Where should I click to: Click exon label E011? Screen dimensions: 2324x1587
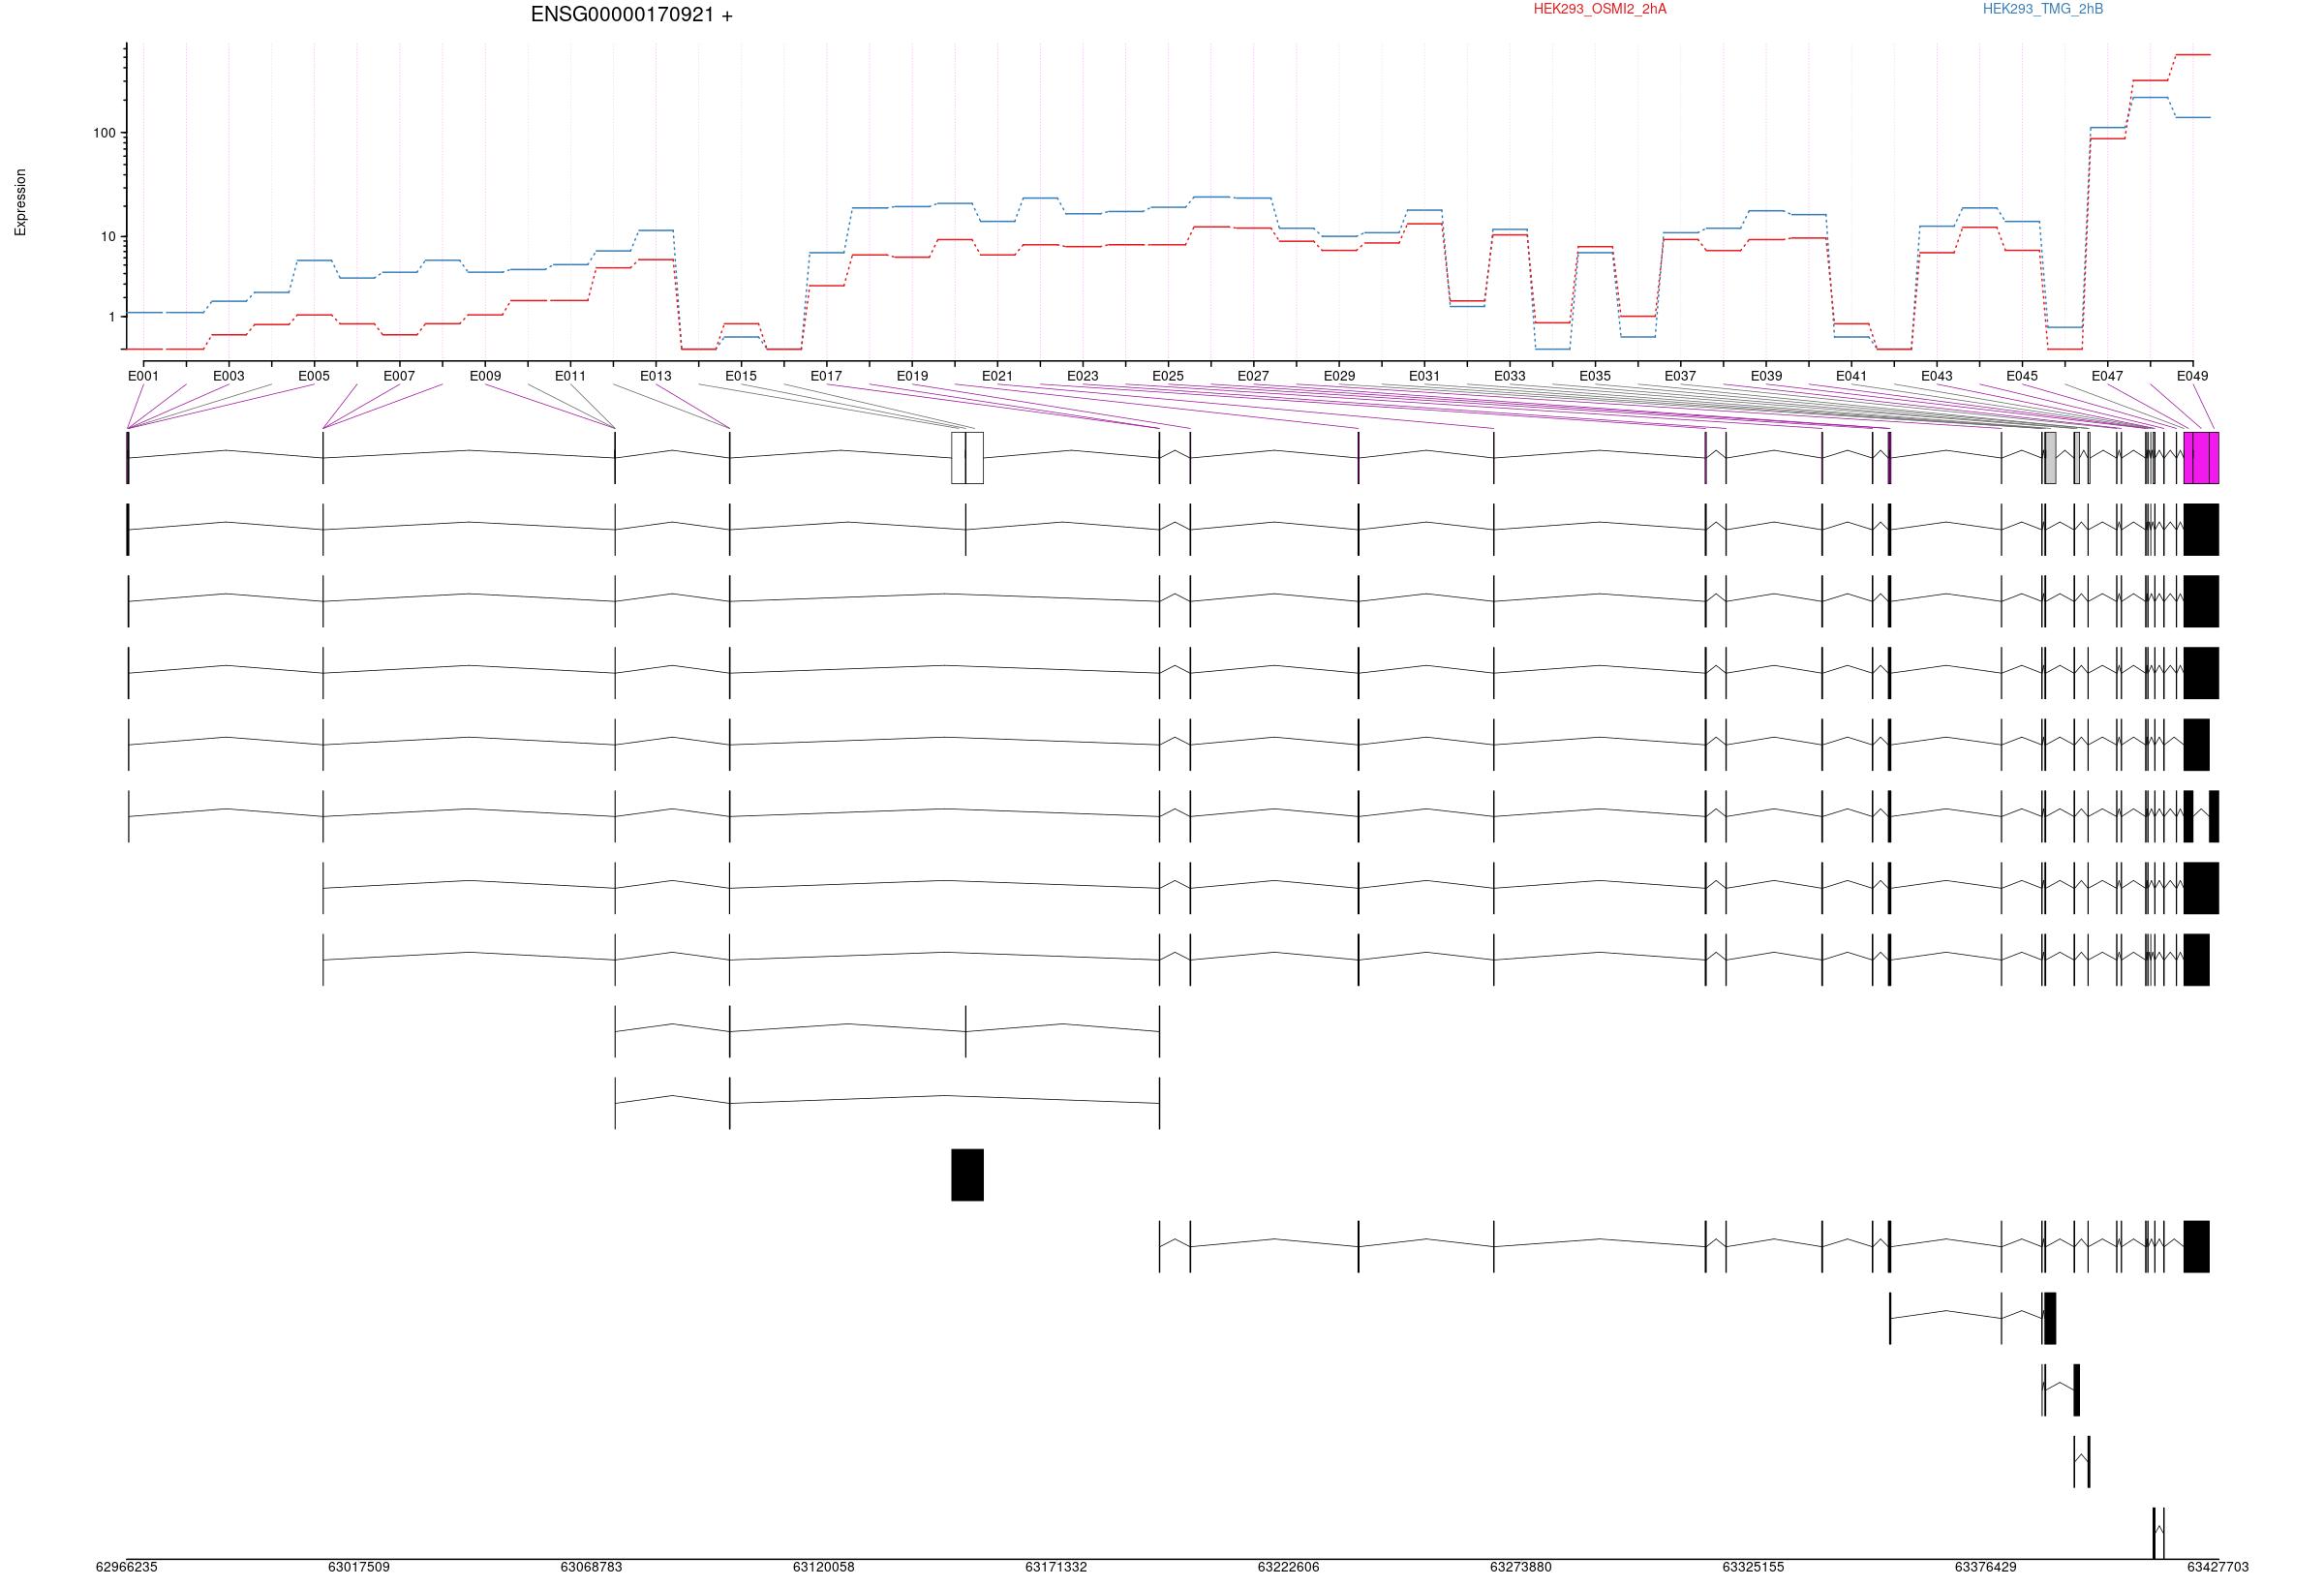click(570, 376)
